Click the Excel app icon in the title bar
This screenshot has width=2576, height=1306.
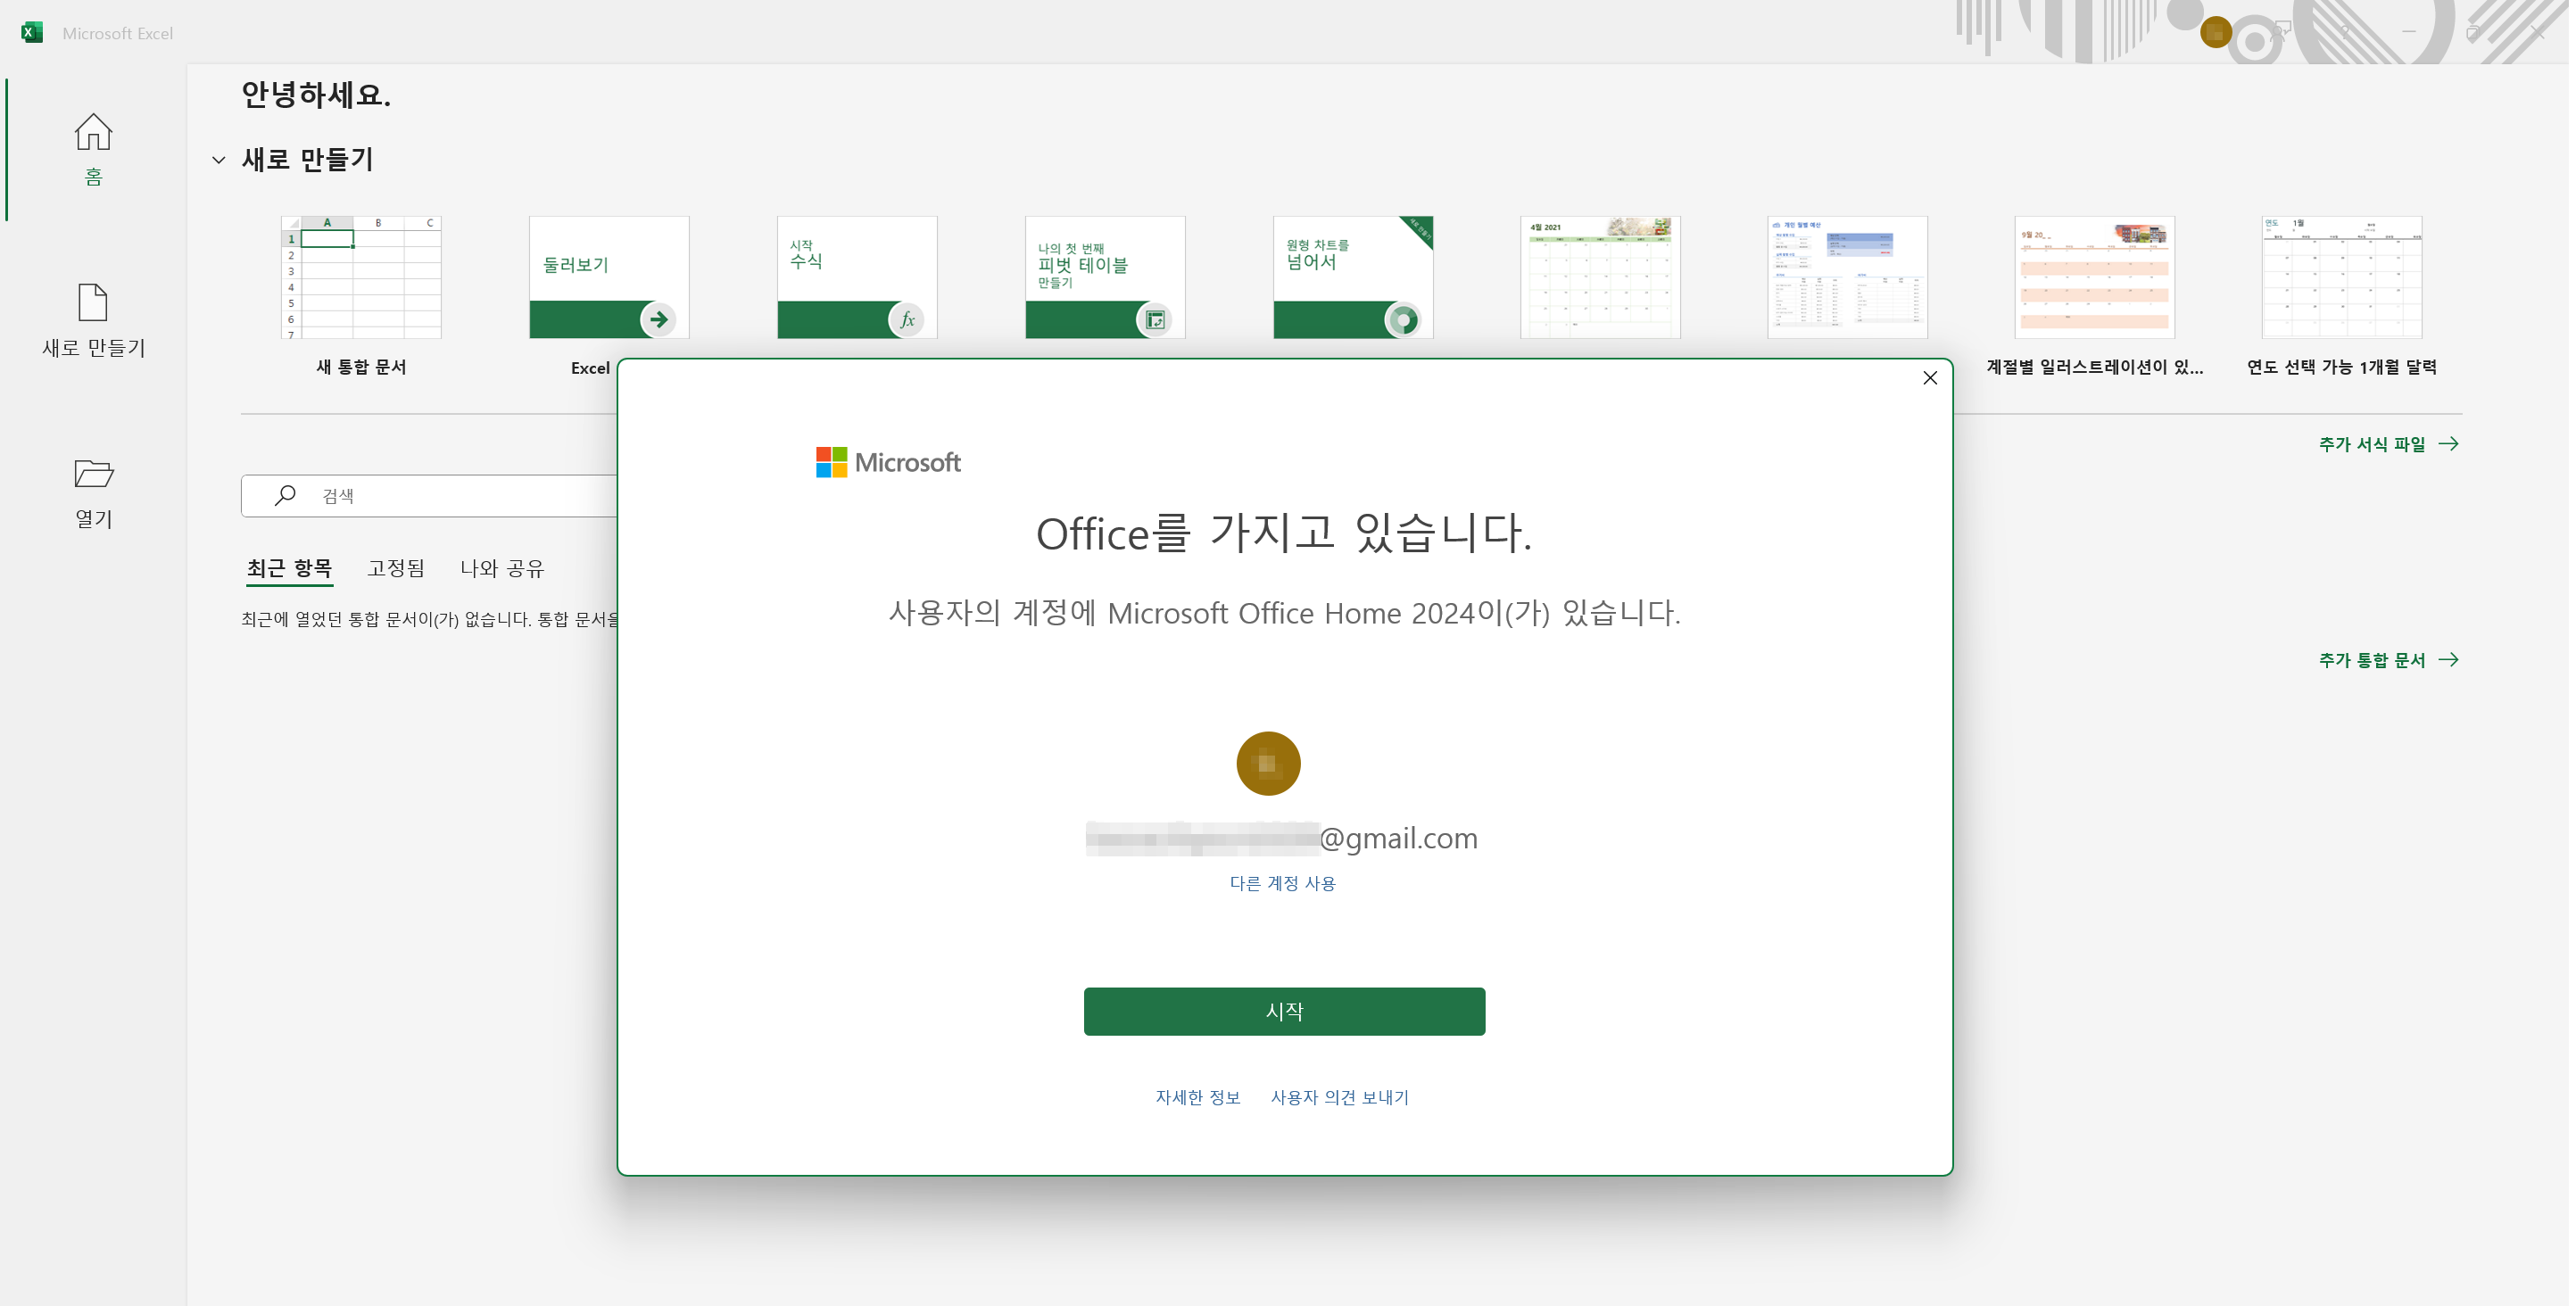pos(31,32)
